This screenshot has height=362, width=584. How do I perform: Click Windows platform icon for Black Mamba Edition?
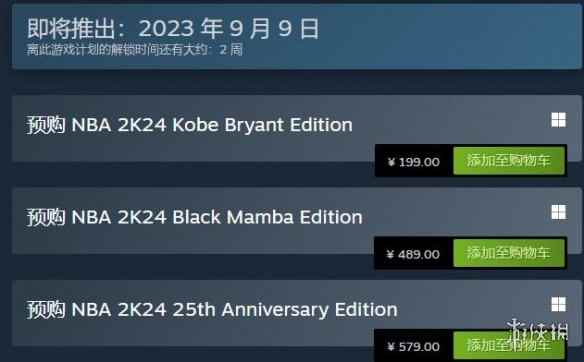558,212
